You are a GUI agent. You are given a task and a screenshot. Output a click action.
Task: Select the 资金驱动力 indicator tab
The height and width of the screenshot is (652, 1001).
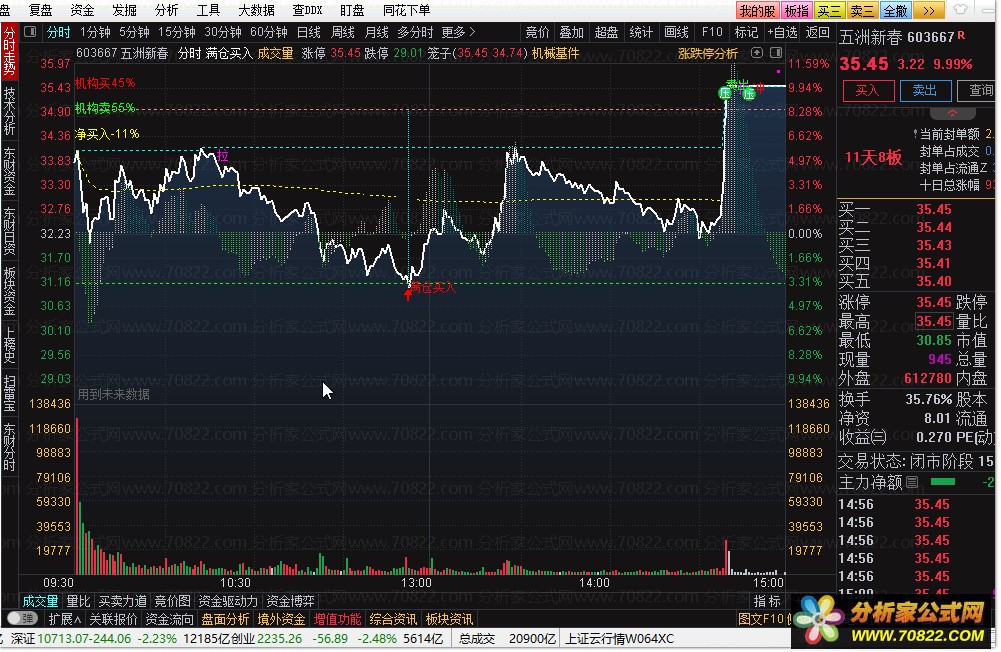[x=228, y=601]
